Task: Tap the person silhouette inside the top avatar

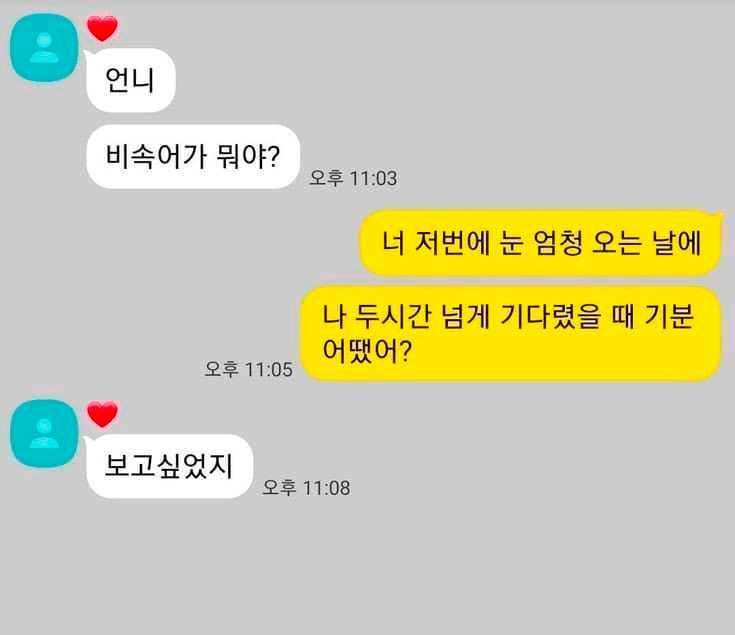Action: tap(44, 48)
